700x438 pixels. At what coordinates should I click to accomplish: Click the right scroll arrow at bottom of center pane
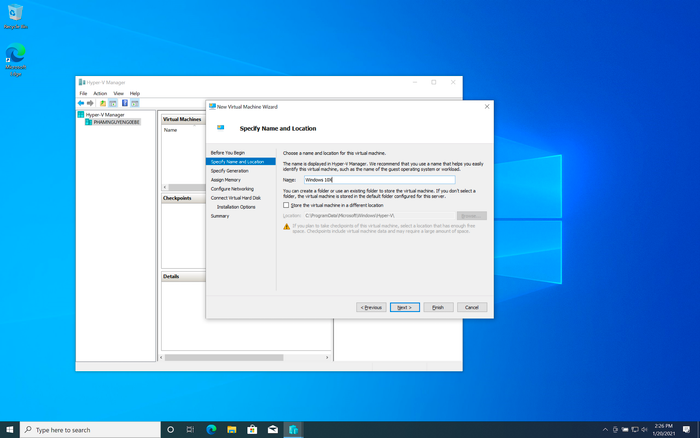pos(327,358)
